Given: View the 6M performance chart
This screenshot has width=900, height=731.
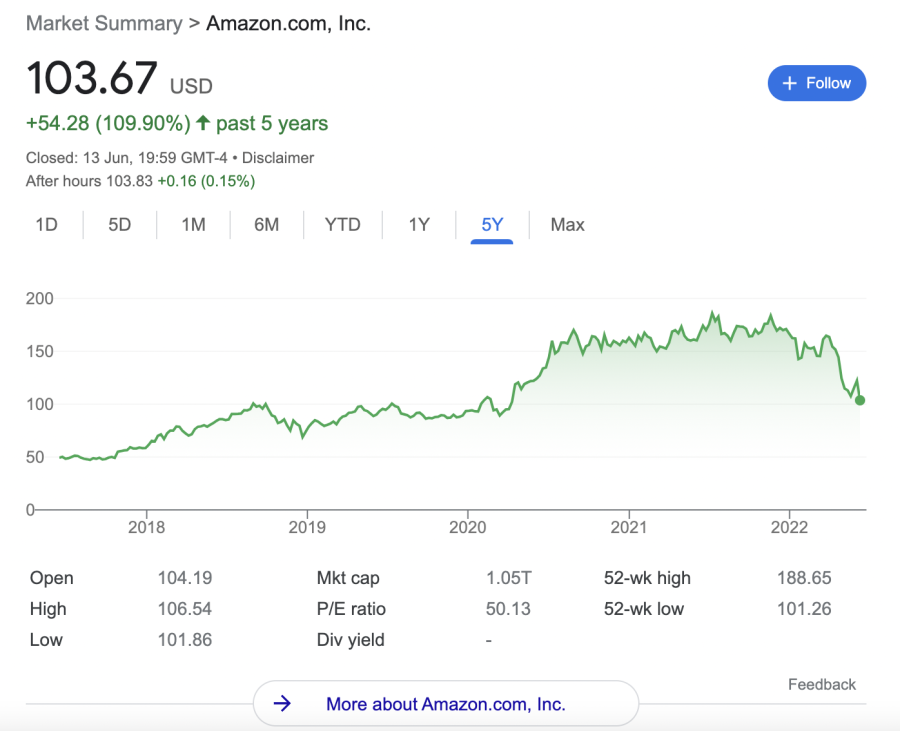Looking at the screenshot, I should [x=266, y=225].
